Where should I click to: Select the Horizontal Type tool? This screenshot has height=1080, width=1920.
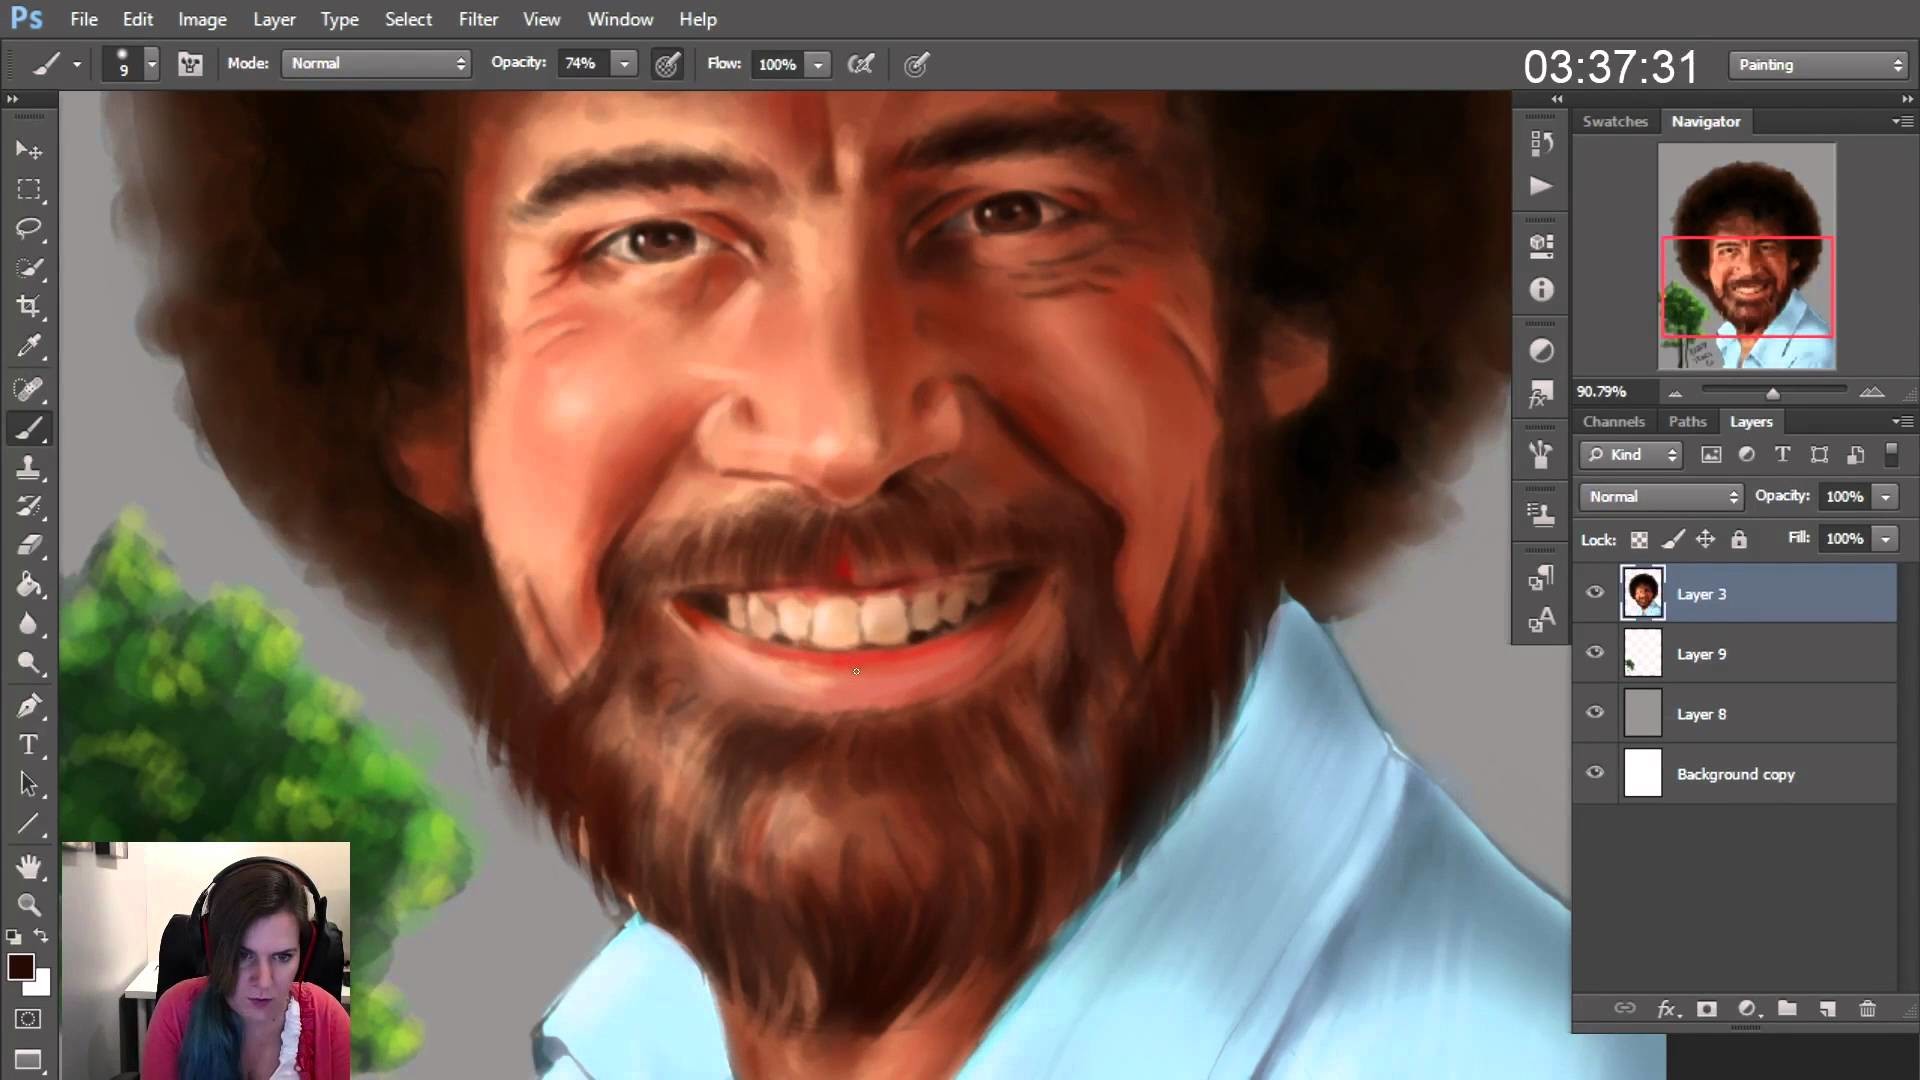tap(29, 745)
